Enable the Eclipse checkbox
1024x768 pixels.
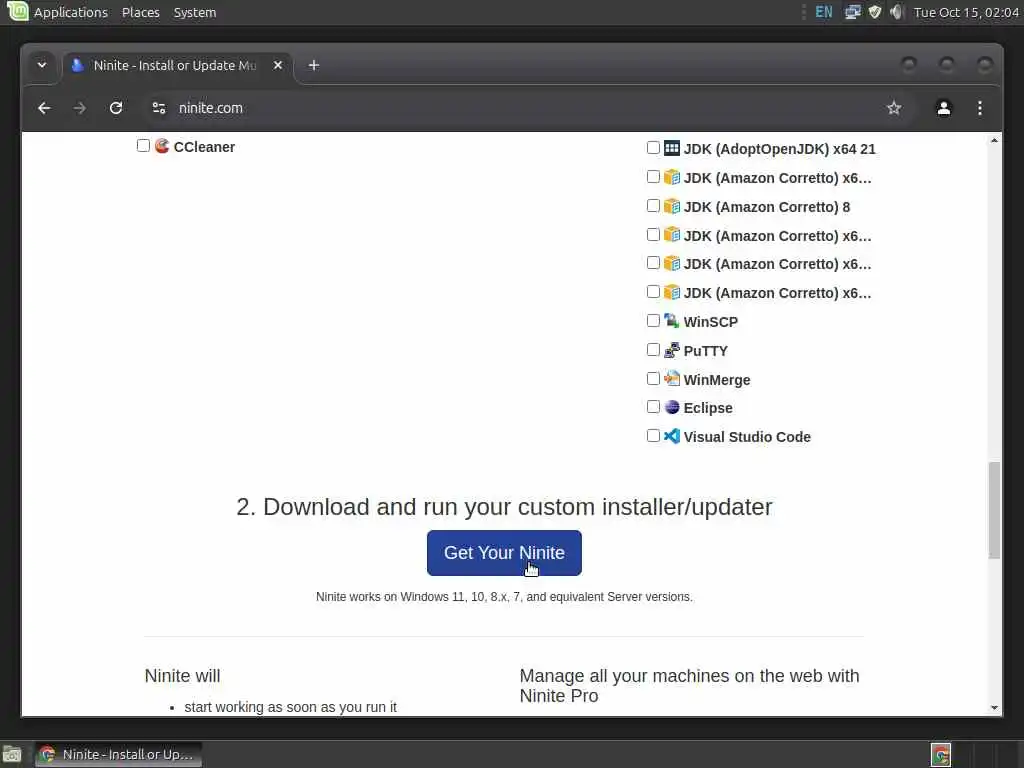[x=653, y=407]
